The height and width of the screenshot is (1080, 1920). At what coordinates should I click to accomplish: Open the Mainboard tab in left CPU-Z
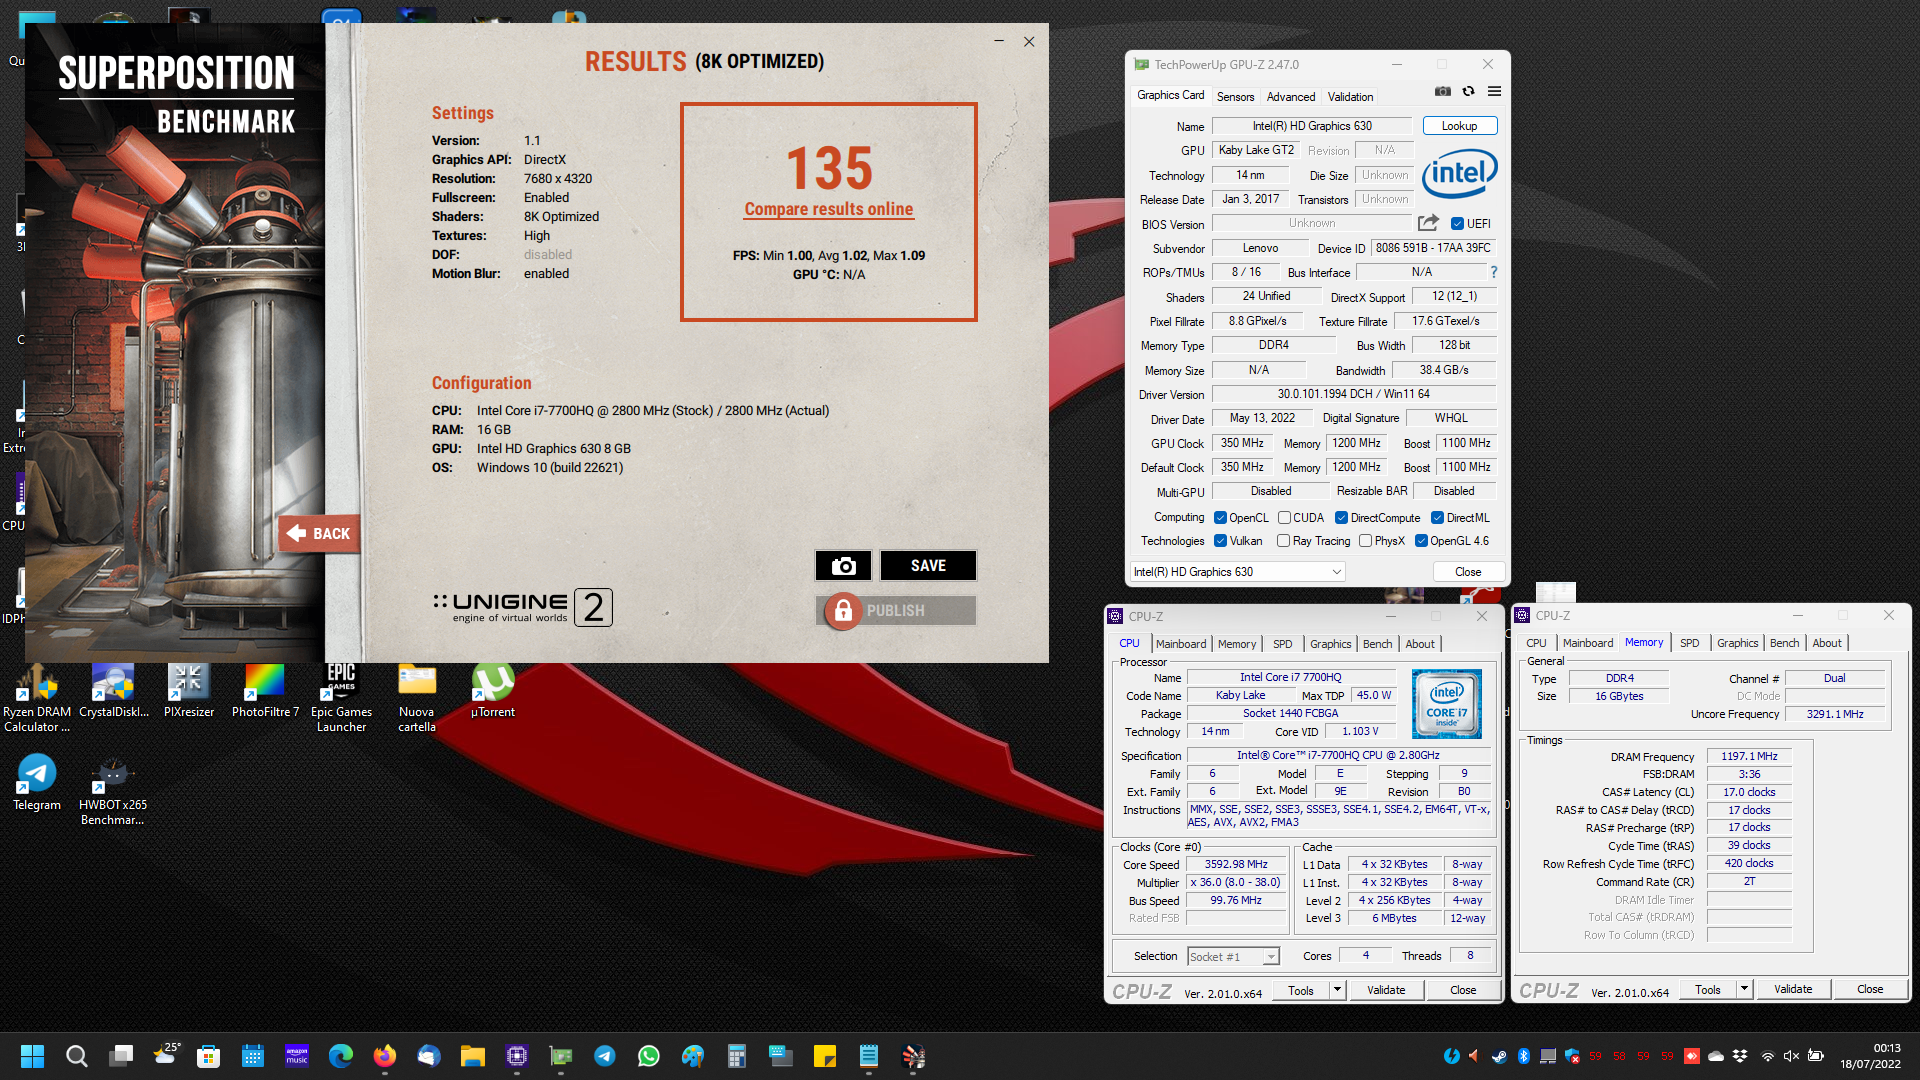[1180, 644]
